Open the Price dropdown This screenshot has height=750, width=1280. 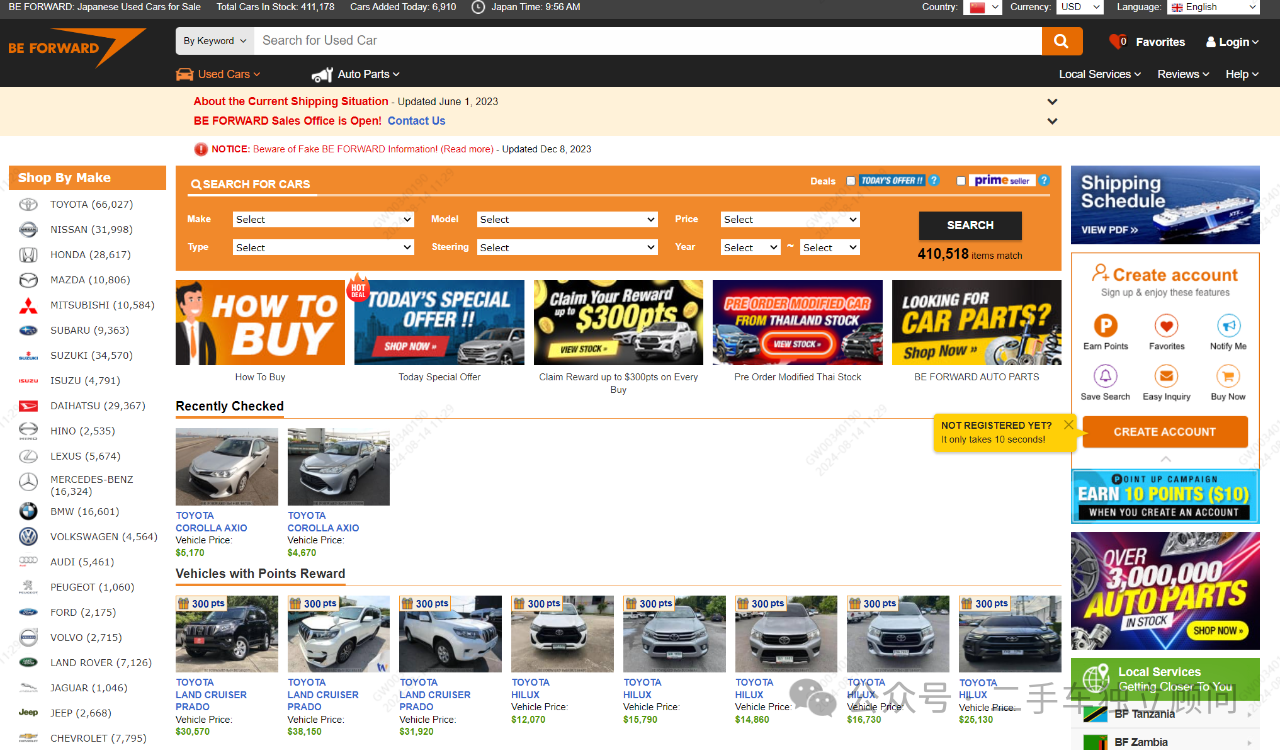pyautogui.click(x=790, y=220)
